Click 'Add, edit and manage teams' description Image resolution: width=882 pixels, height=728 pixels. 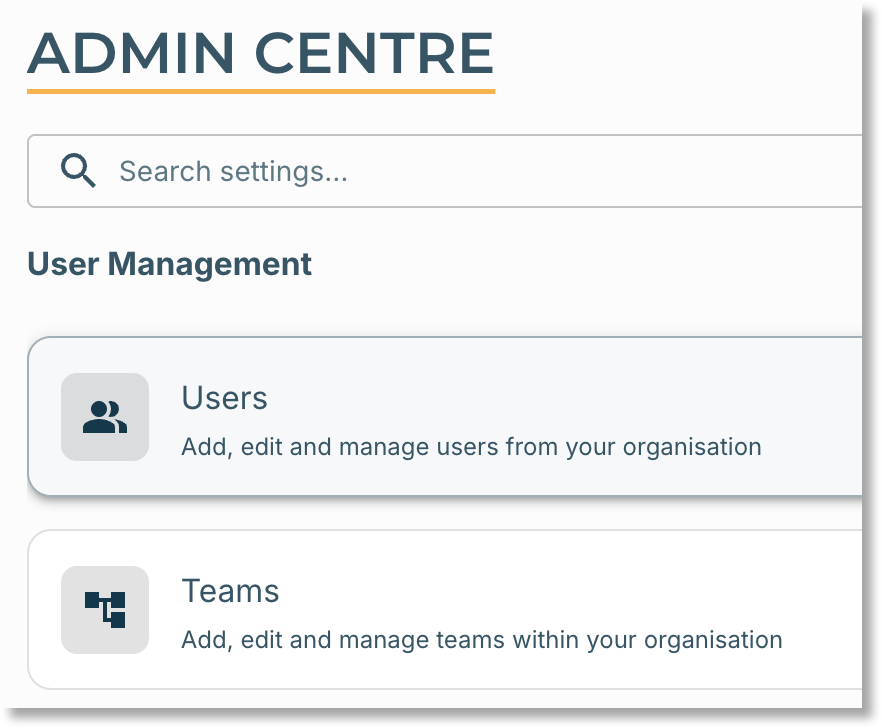pos(482,640)
